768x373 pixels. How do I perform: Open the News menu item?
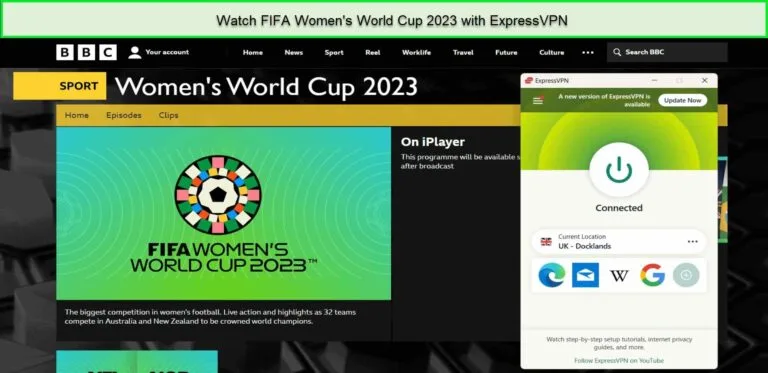(x=293, y=52)
